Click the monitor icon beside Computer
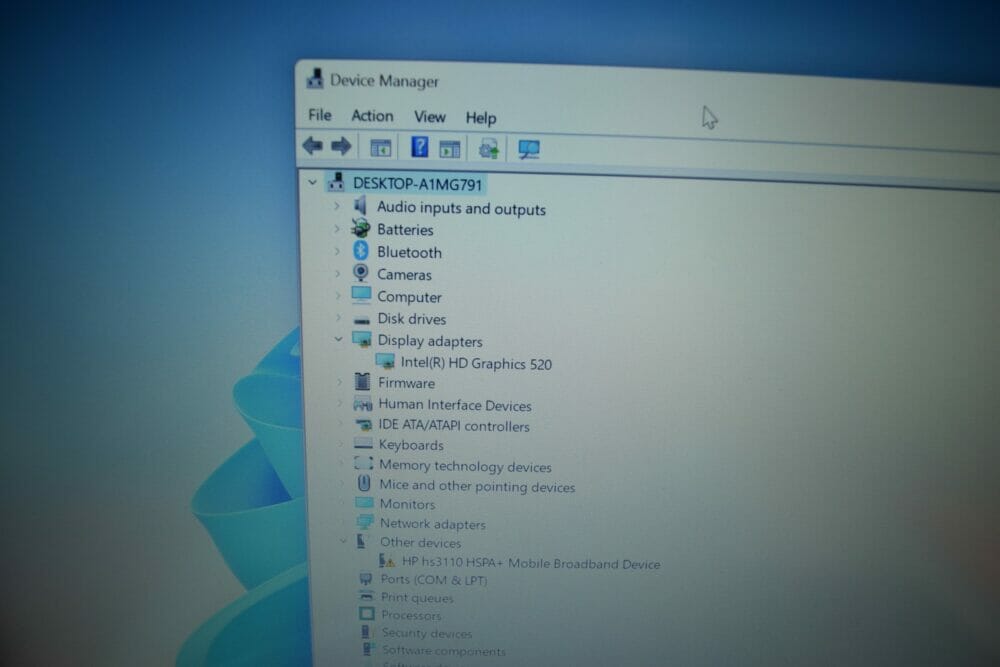The height and width of the screenshot is (667, 1000). [361, 295]
